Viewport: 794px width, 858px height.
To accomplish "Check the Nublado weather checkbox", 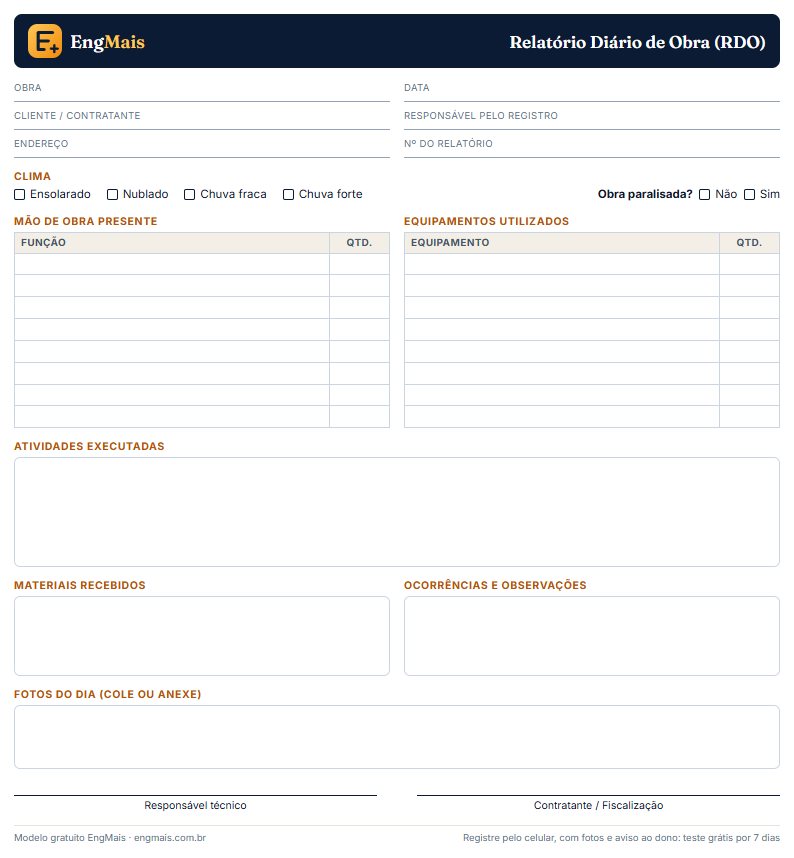I will [112, 194].
